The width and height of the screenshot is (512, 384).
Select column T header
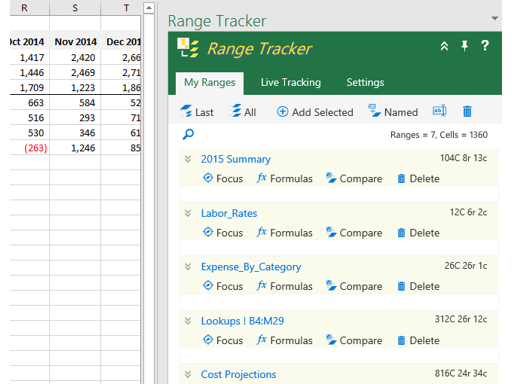[x=121, y=8]
